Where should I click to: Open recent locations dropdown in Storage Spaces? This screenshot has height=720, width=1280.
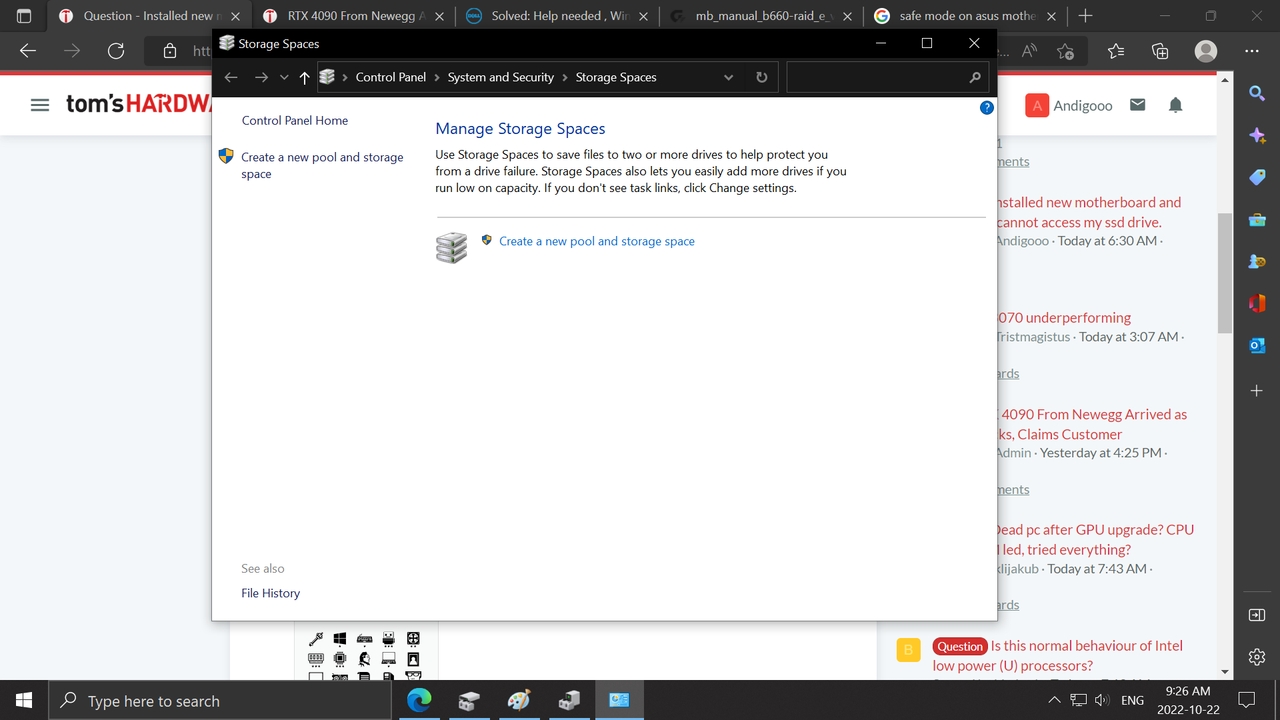point(284,77)
